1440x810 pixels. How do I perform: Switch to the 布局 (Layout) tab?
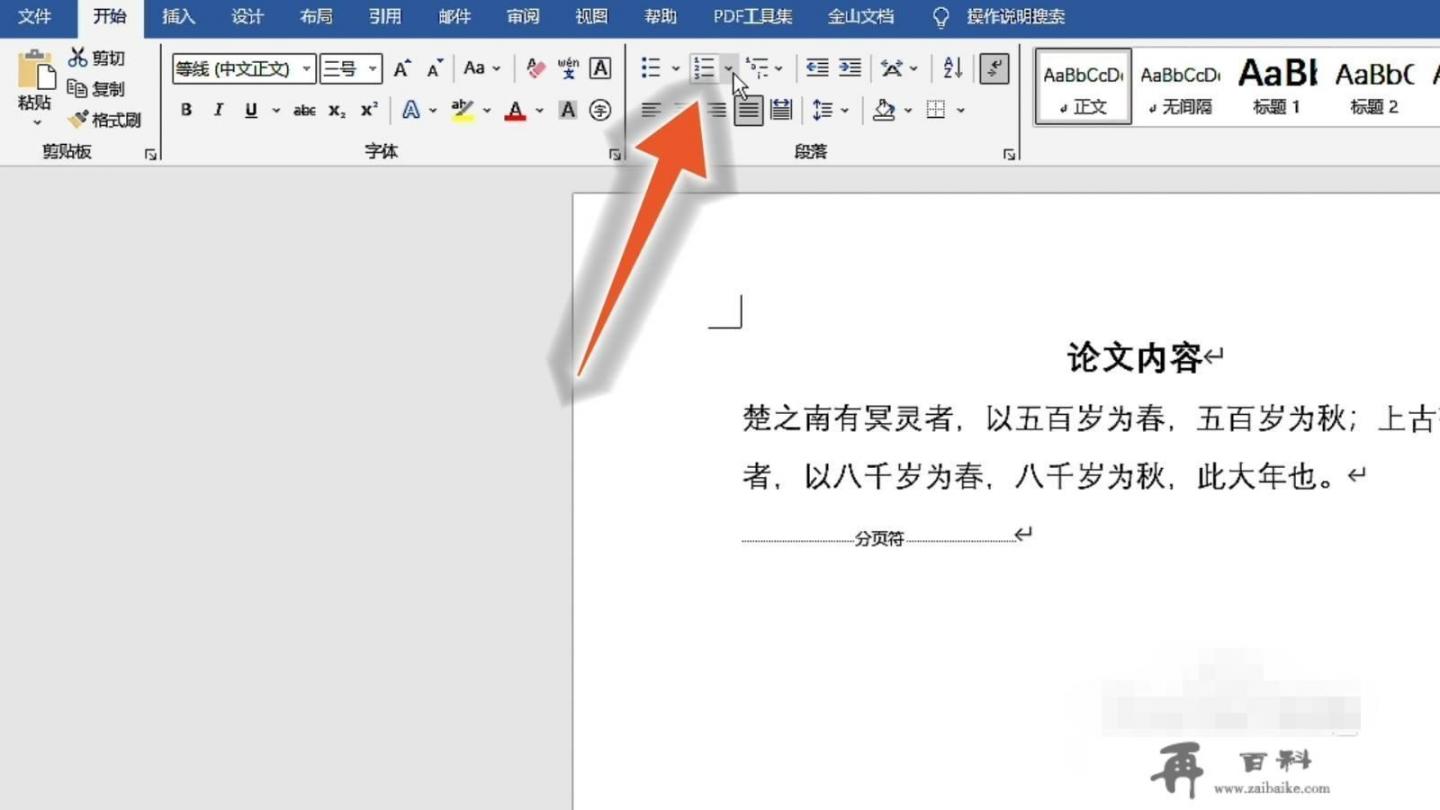click(316, 17)
